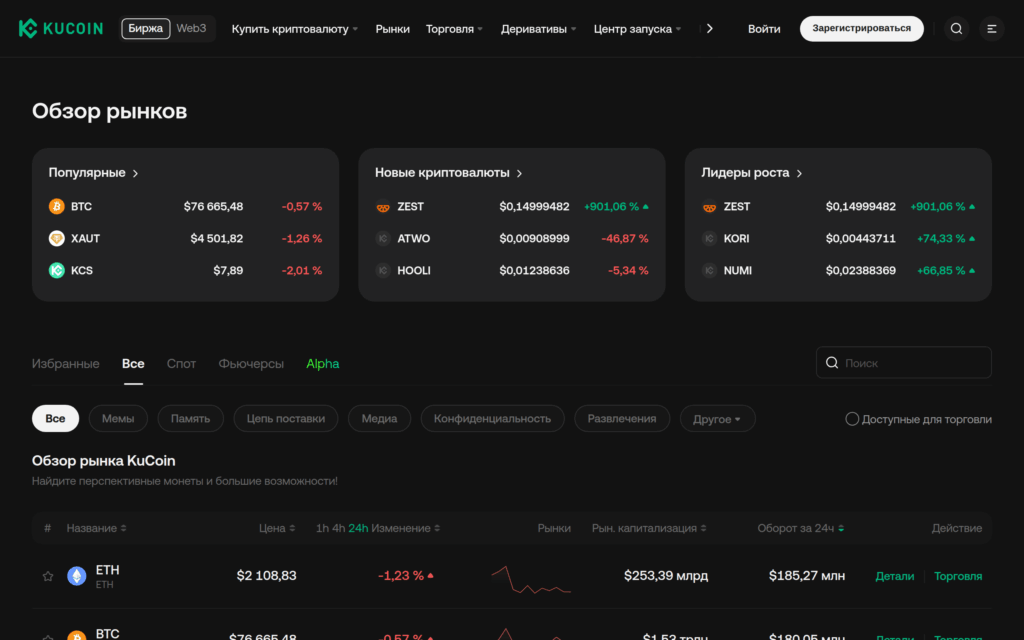Click the KuCoin logo
Screen dimensions: 1024x640
click(61, 28)
